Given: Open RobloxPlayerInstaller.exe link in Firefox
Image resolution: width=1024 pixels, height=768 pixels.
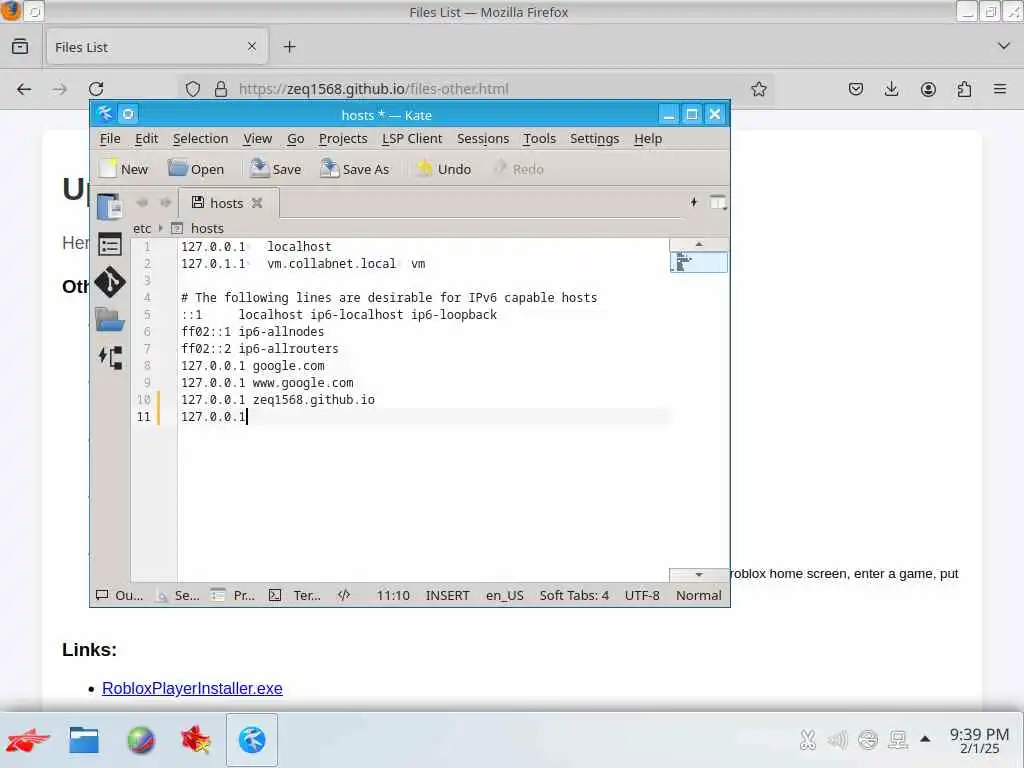Looking at the screenshot, I should [192, 688].
